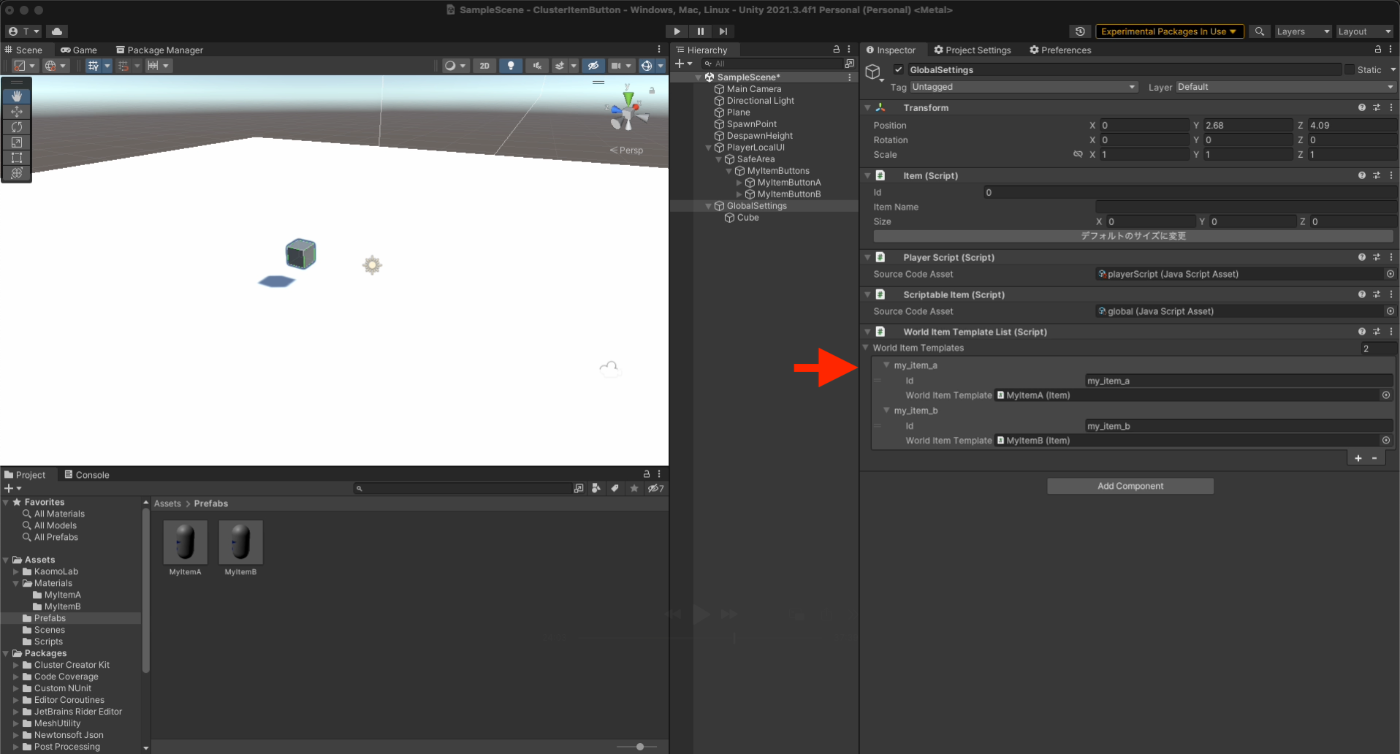The width and height of the screenshot is (1400, 754).
Task: Switch to the Console tab
Action: coord(87,475)
